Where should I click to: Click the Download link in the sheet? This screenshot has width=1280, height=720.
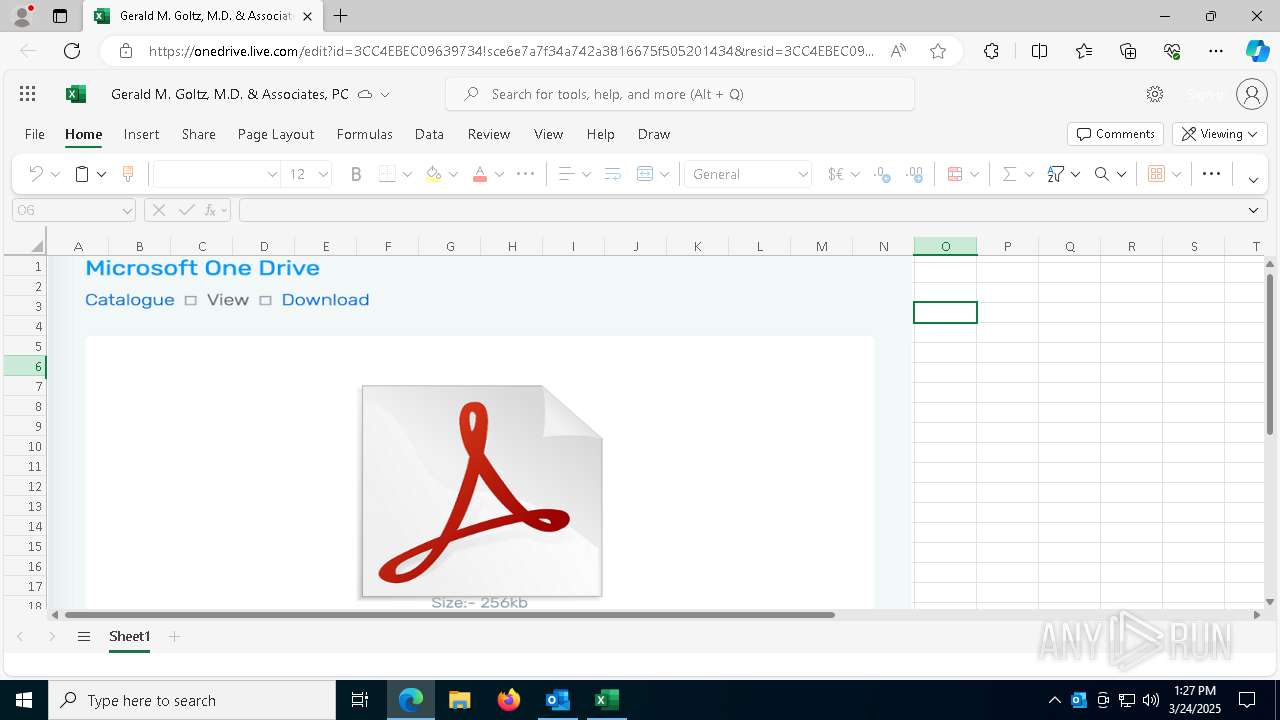point(325,300)
